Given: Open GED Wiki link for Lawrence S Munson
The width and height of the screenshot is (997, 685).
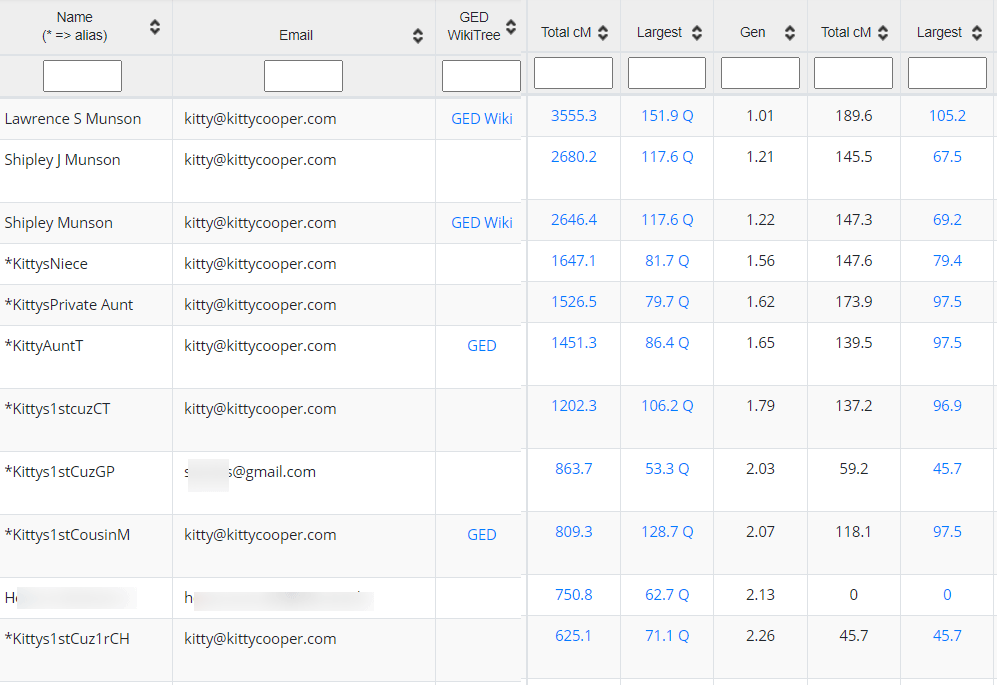Looking at the screenshot, I should [482, 119].
